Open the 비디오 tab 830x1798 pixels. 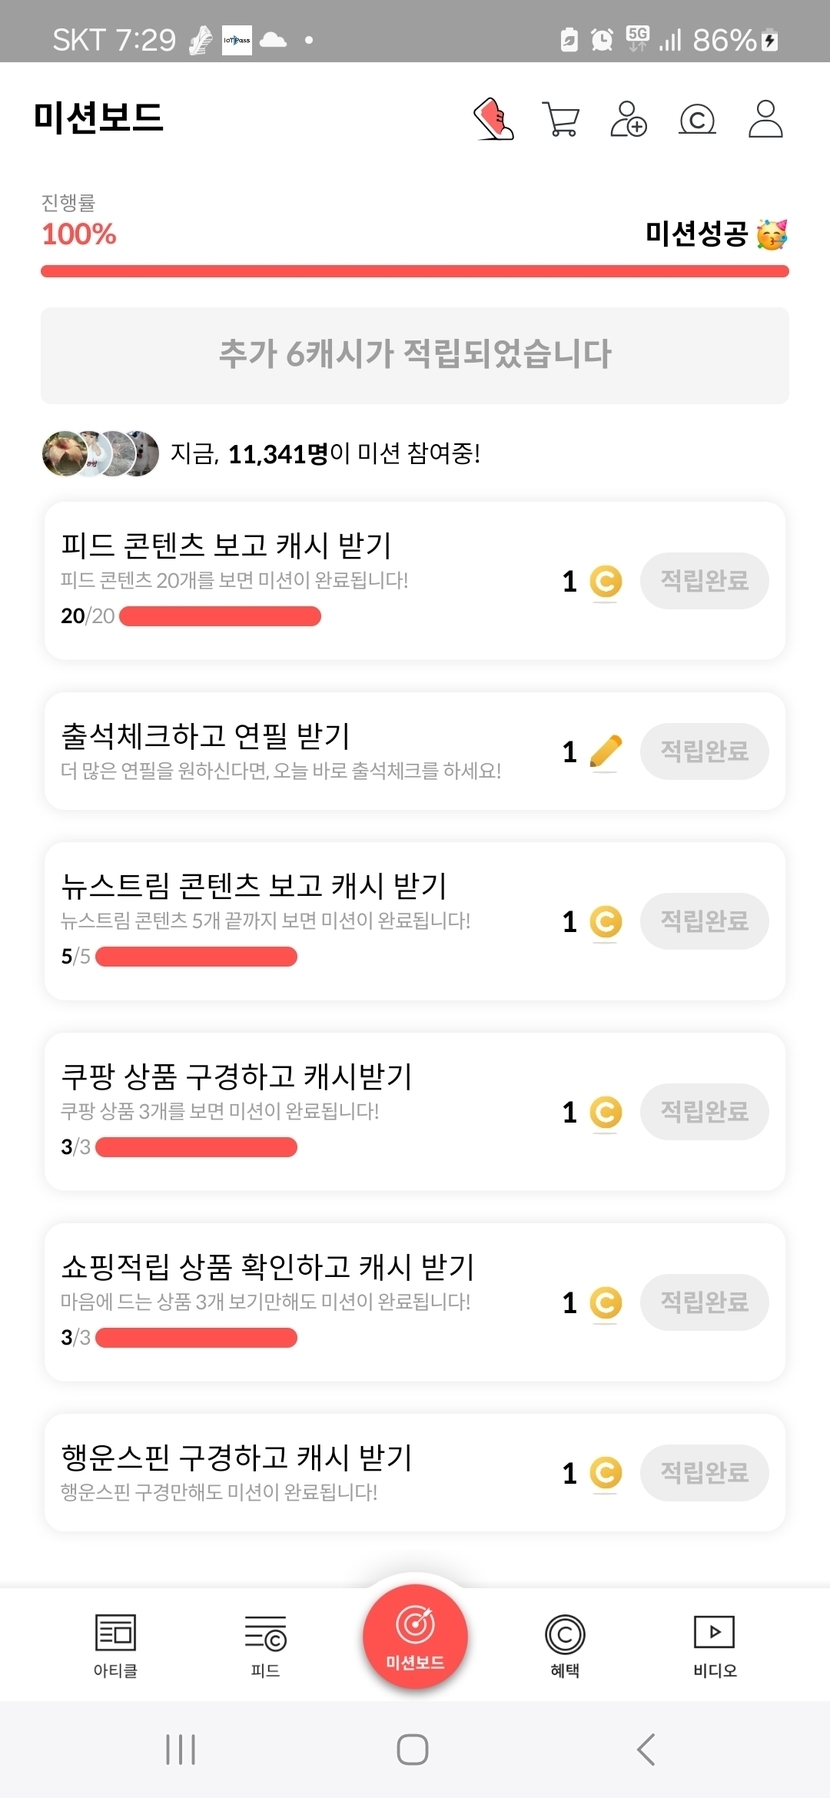[714, 1645]
